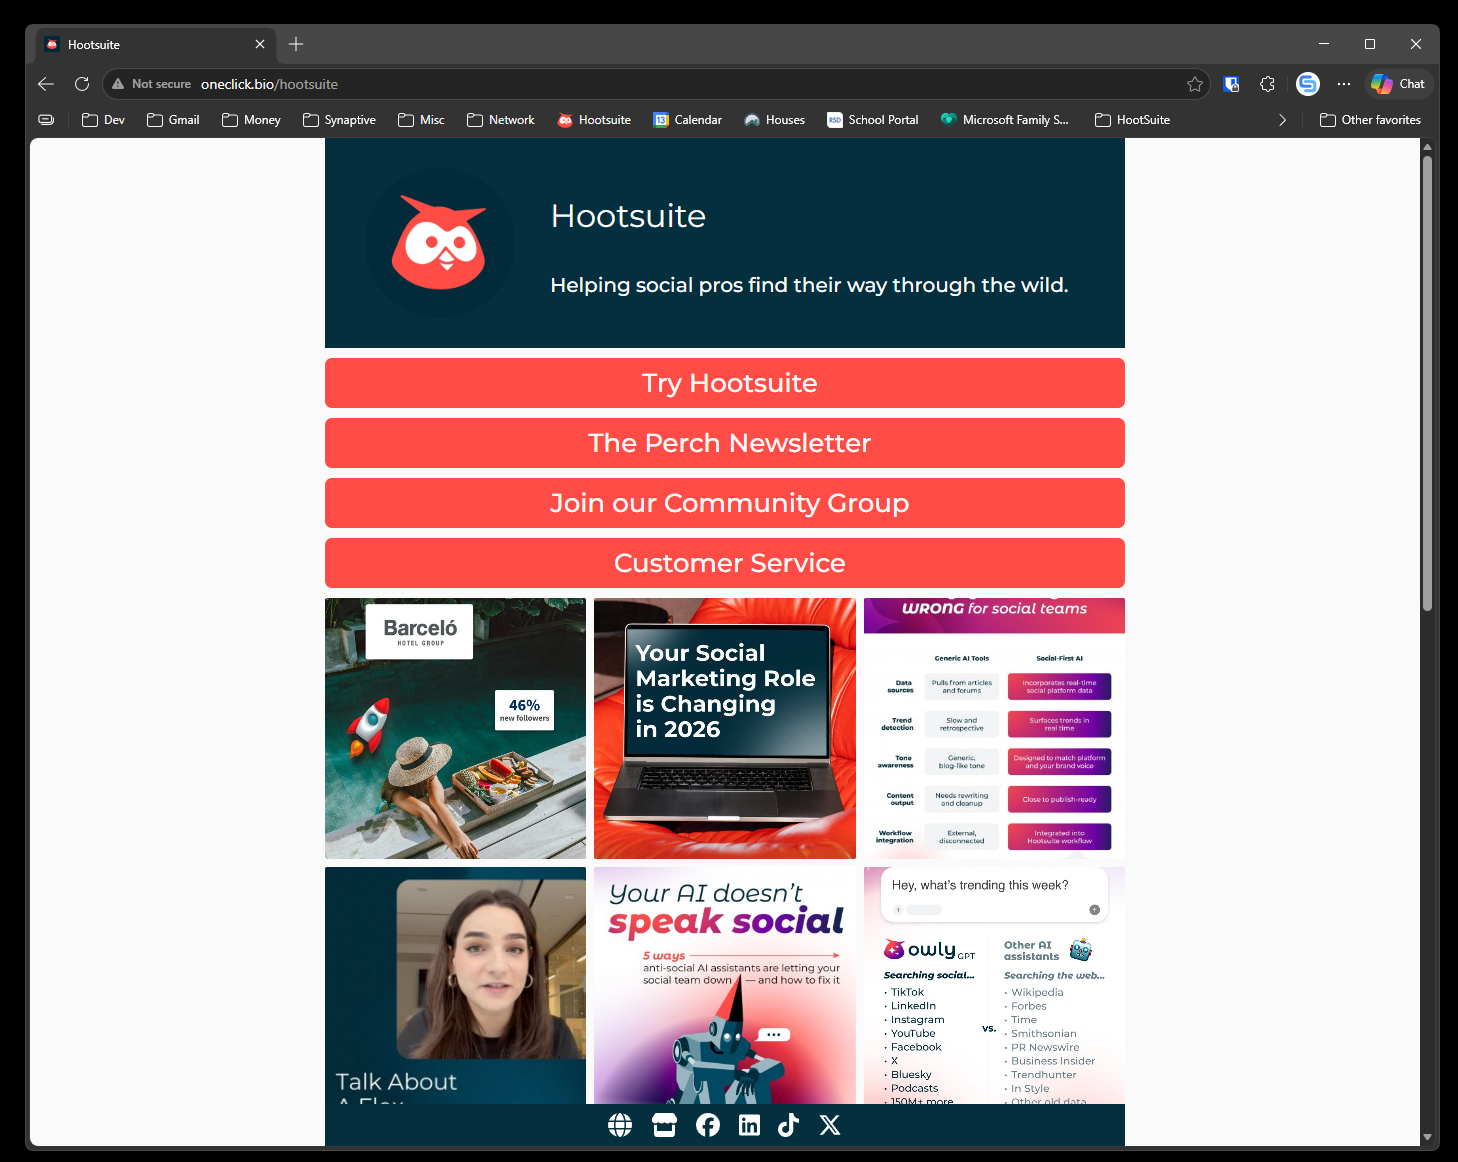Open the Bitwarden extension icon
Image resolution: width=1458 pixels, height=1162 pixels.
click(1231, 84)
